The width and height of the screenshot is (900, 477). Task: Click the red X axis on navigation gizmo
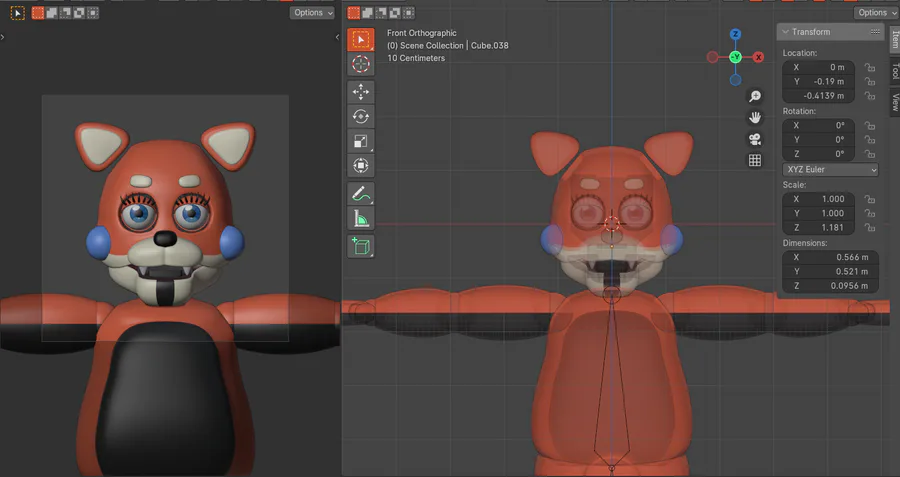coord(758,57)
